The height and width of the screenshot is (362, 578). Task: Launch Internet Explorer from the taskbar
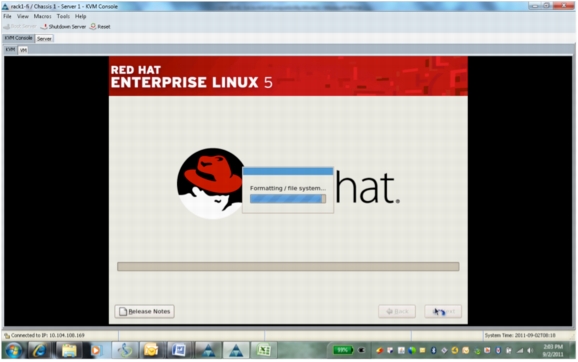[x=39, y=350]
